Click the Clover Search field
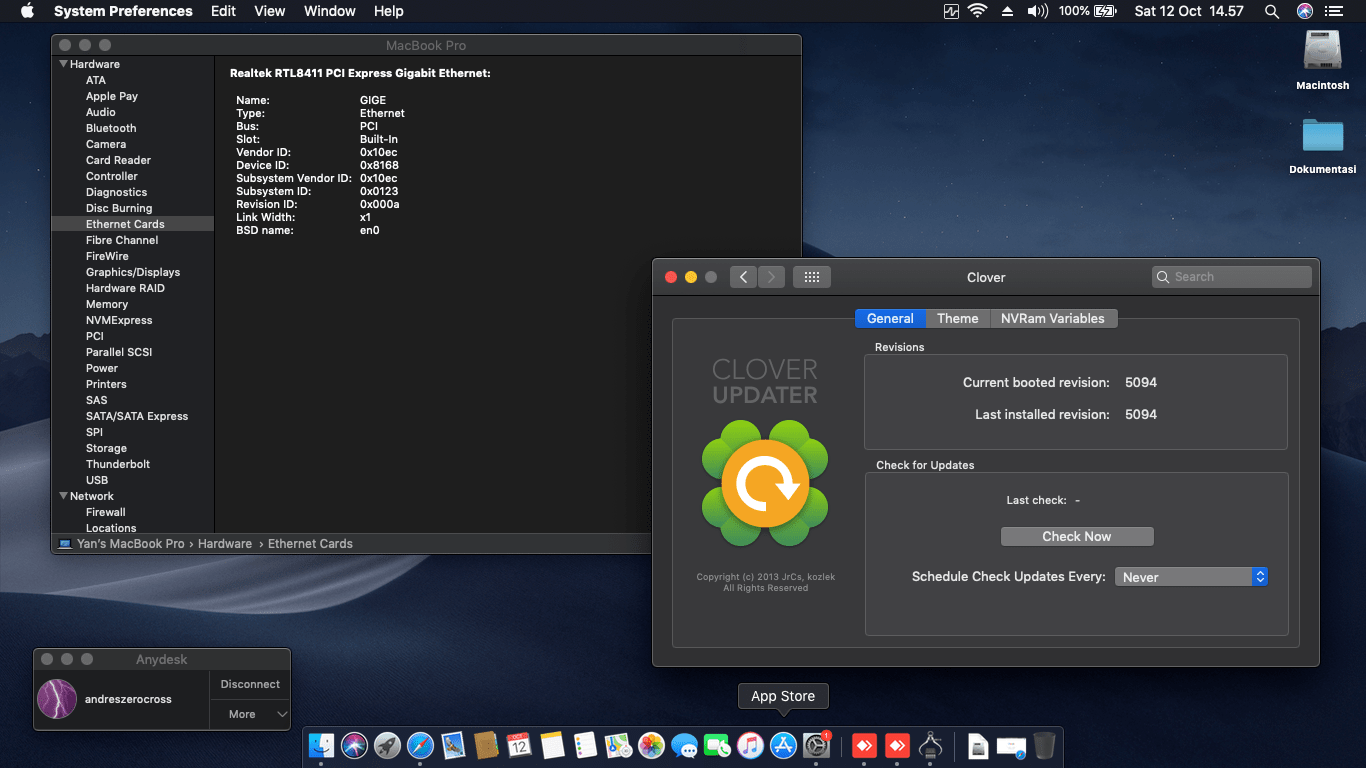 pos(1231,277)
